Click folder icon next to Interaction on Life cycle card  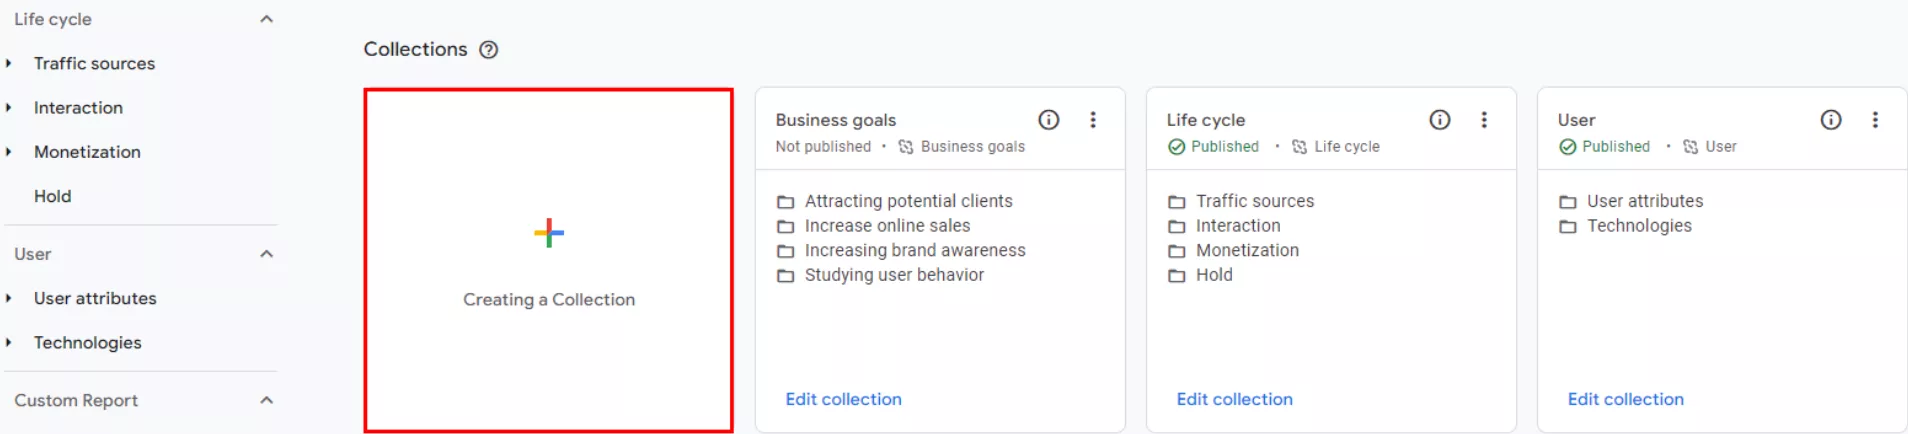1177,227
